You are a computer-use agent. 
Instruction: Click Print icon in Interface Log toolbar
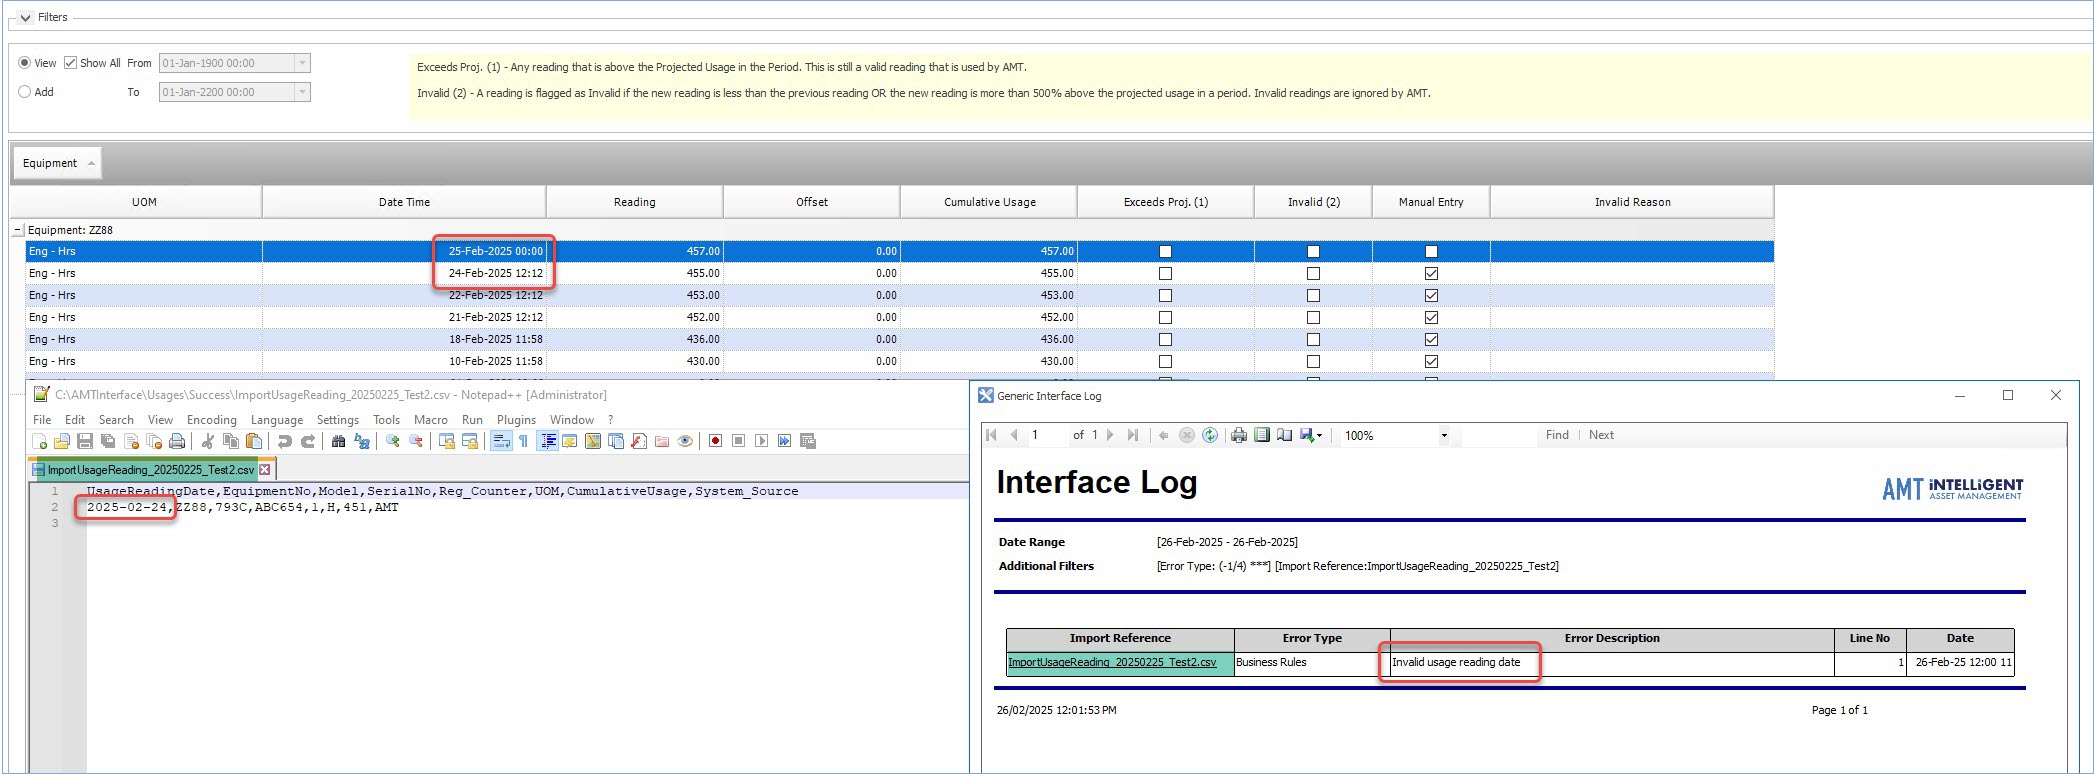1239,435
